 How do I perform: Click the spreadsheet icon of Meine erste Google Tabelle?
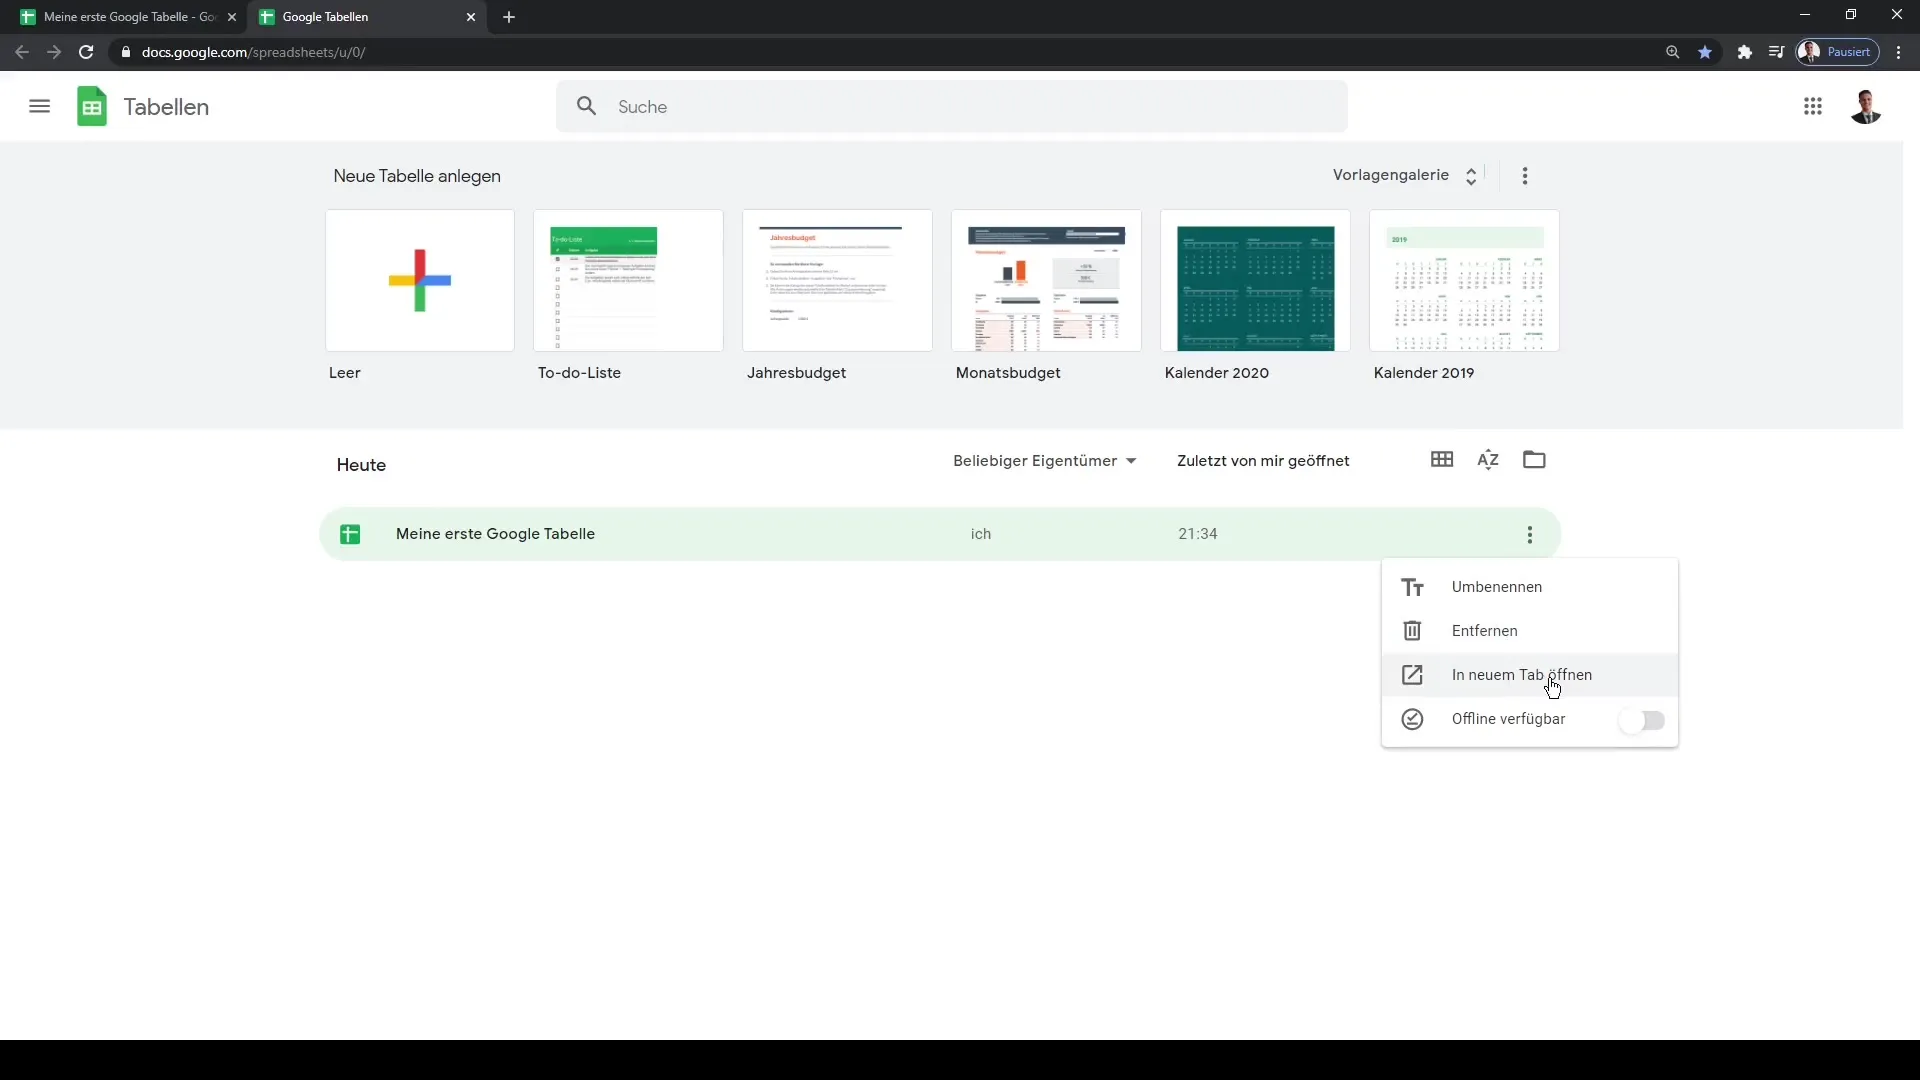click(x=350, y=534)
